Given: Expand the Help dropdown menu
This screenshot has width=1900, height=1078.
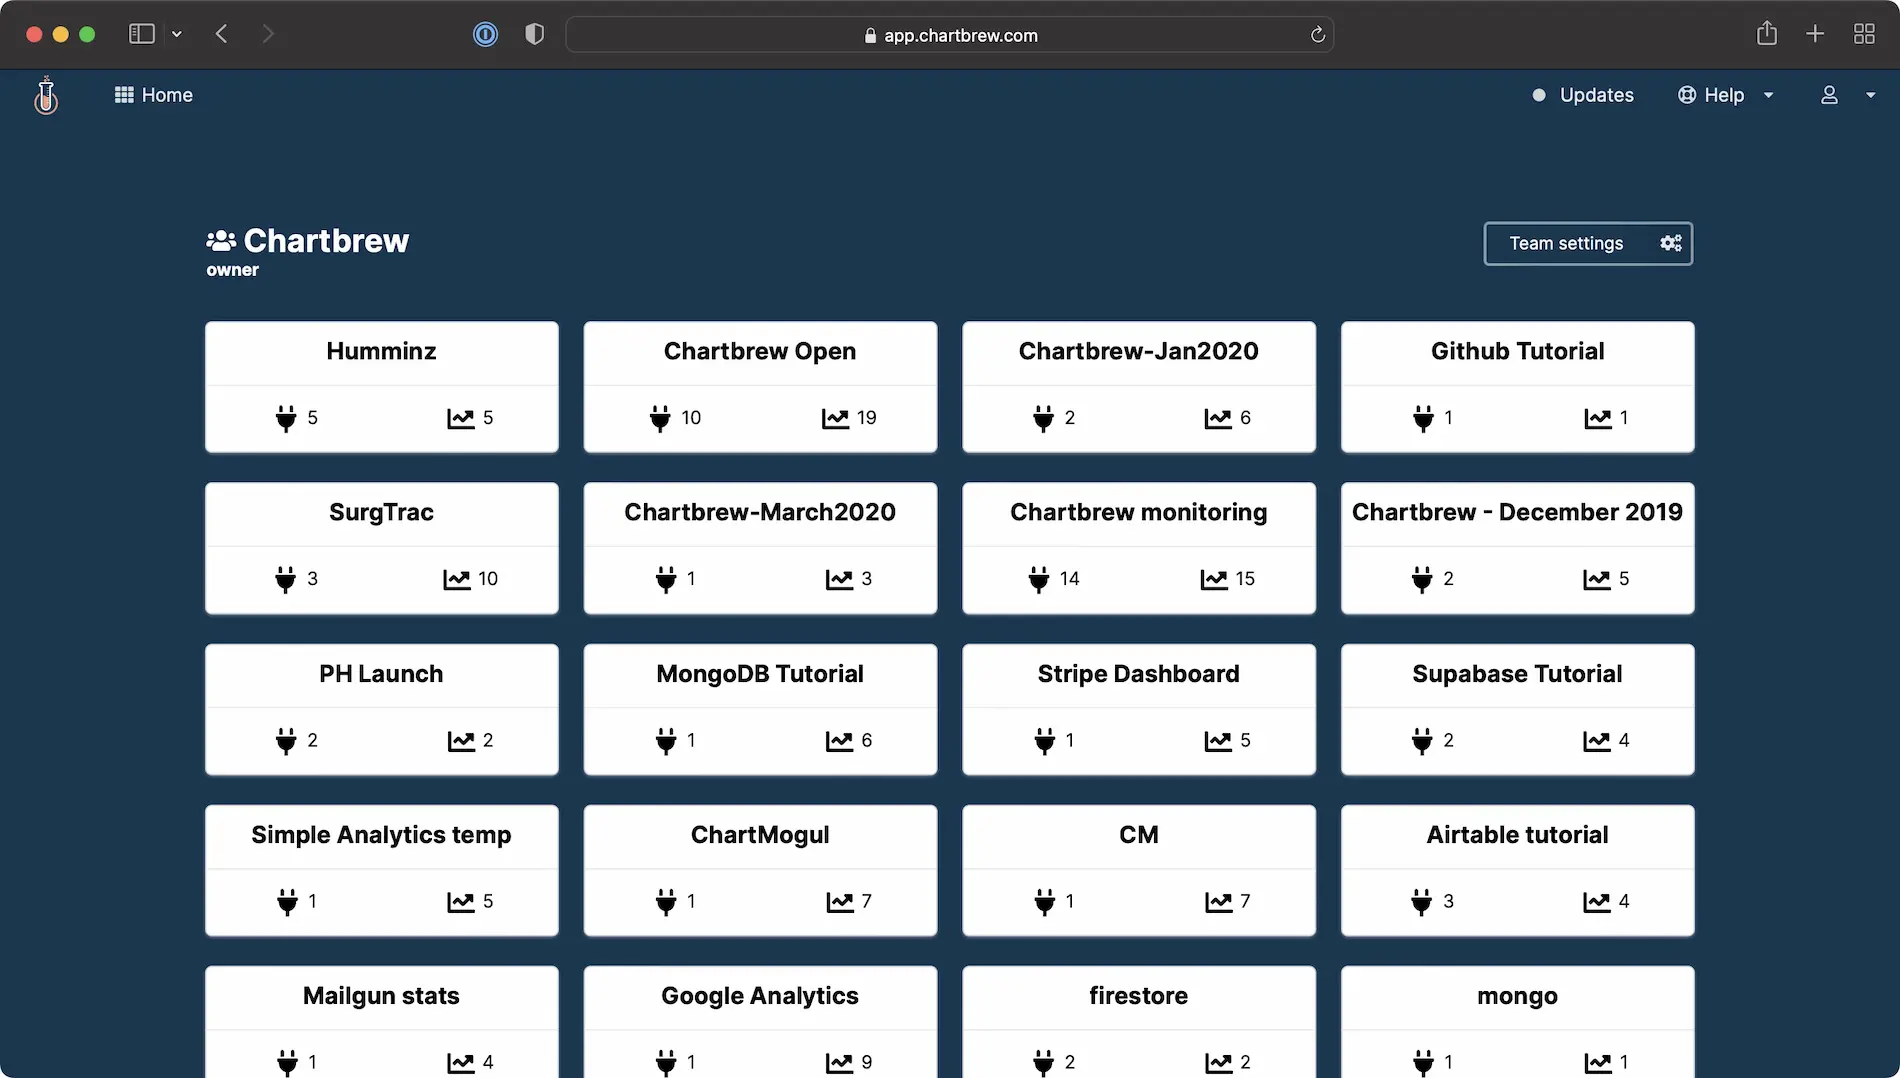Looking at the screenshot, I should coord(1725,95).
